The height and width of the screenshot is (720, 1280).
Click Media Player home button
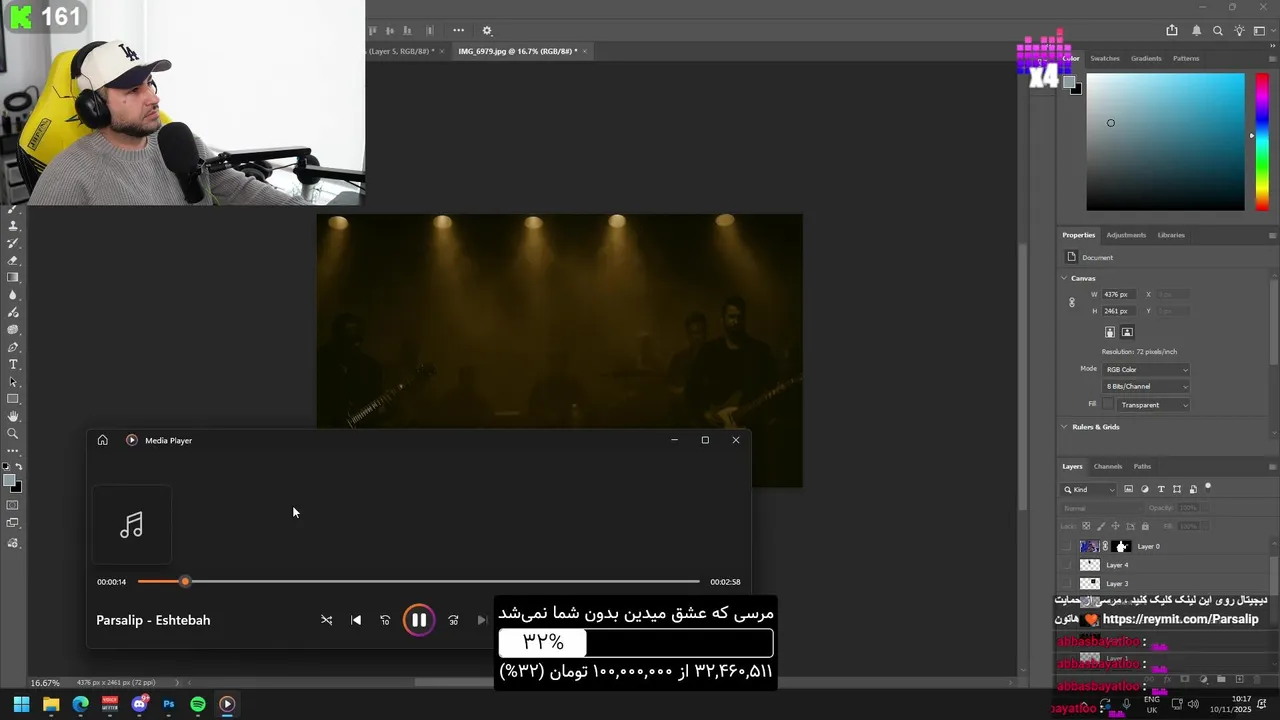coord(102,440)
